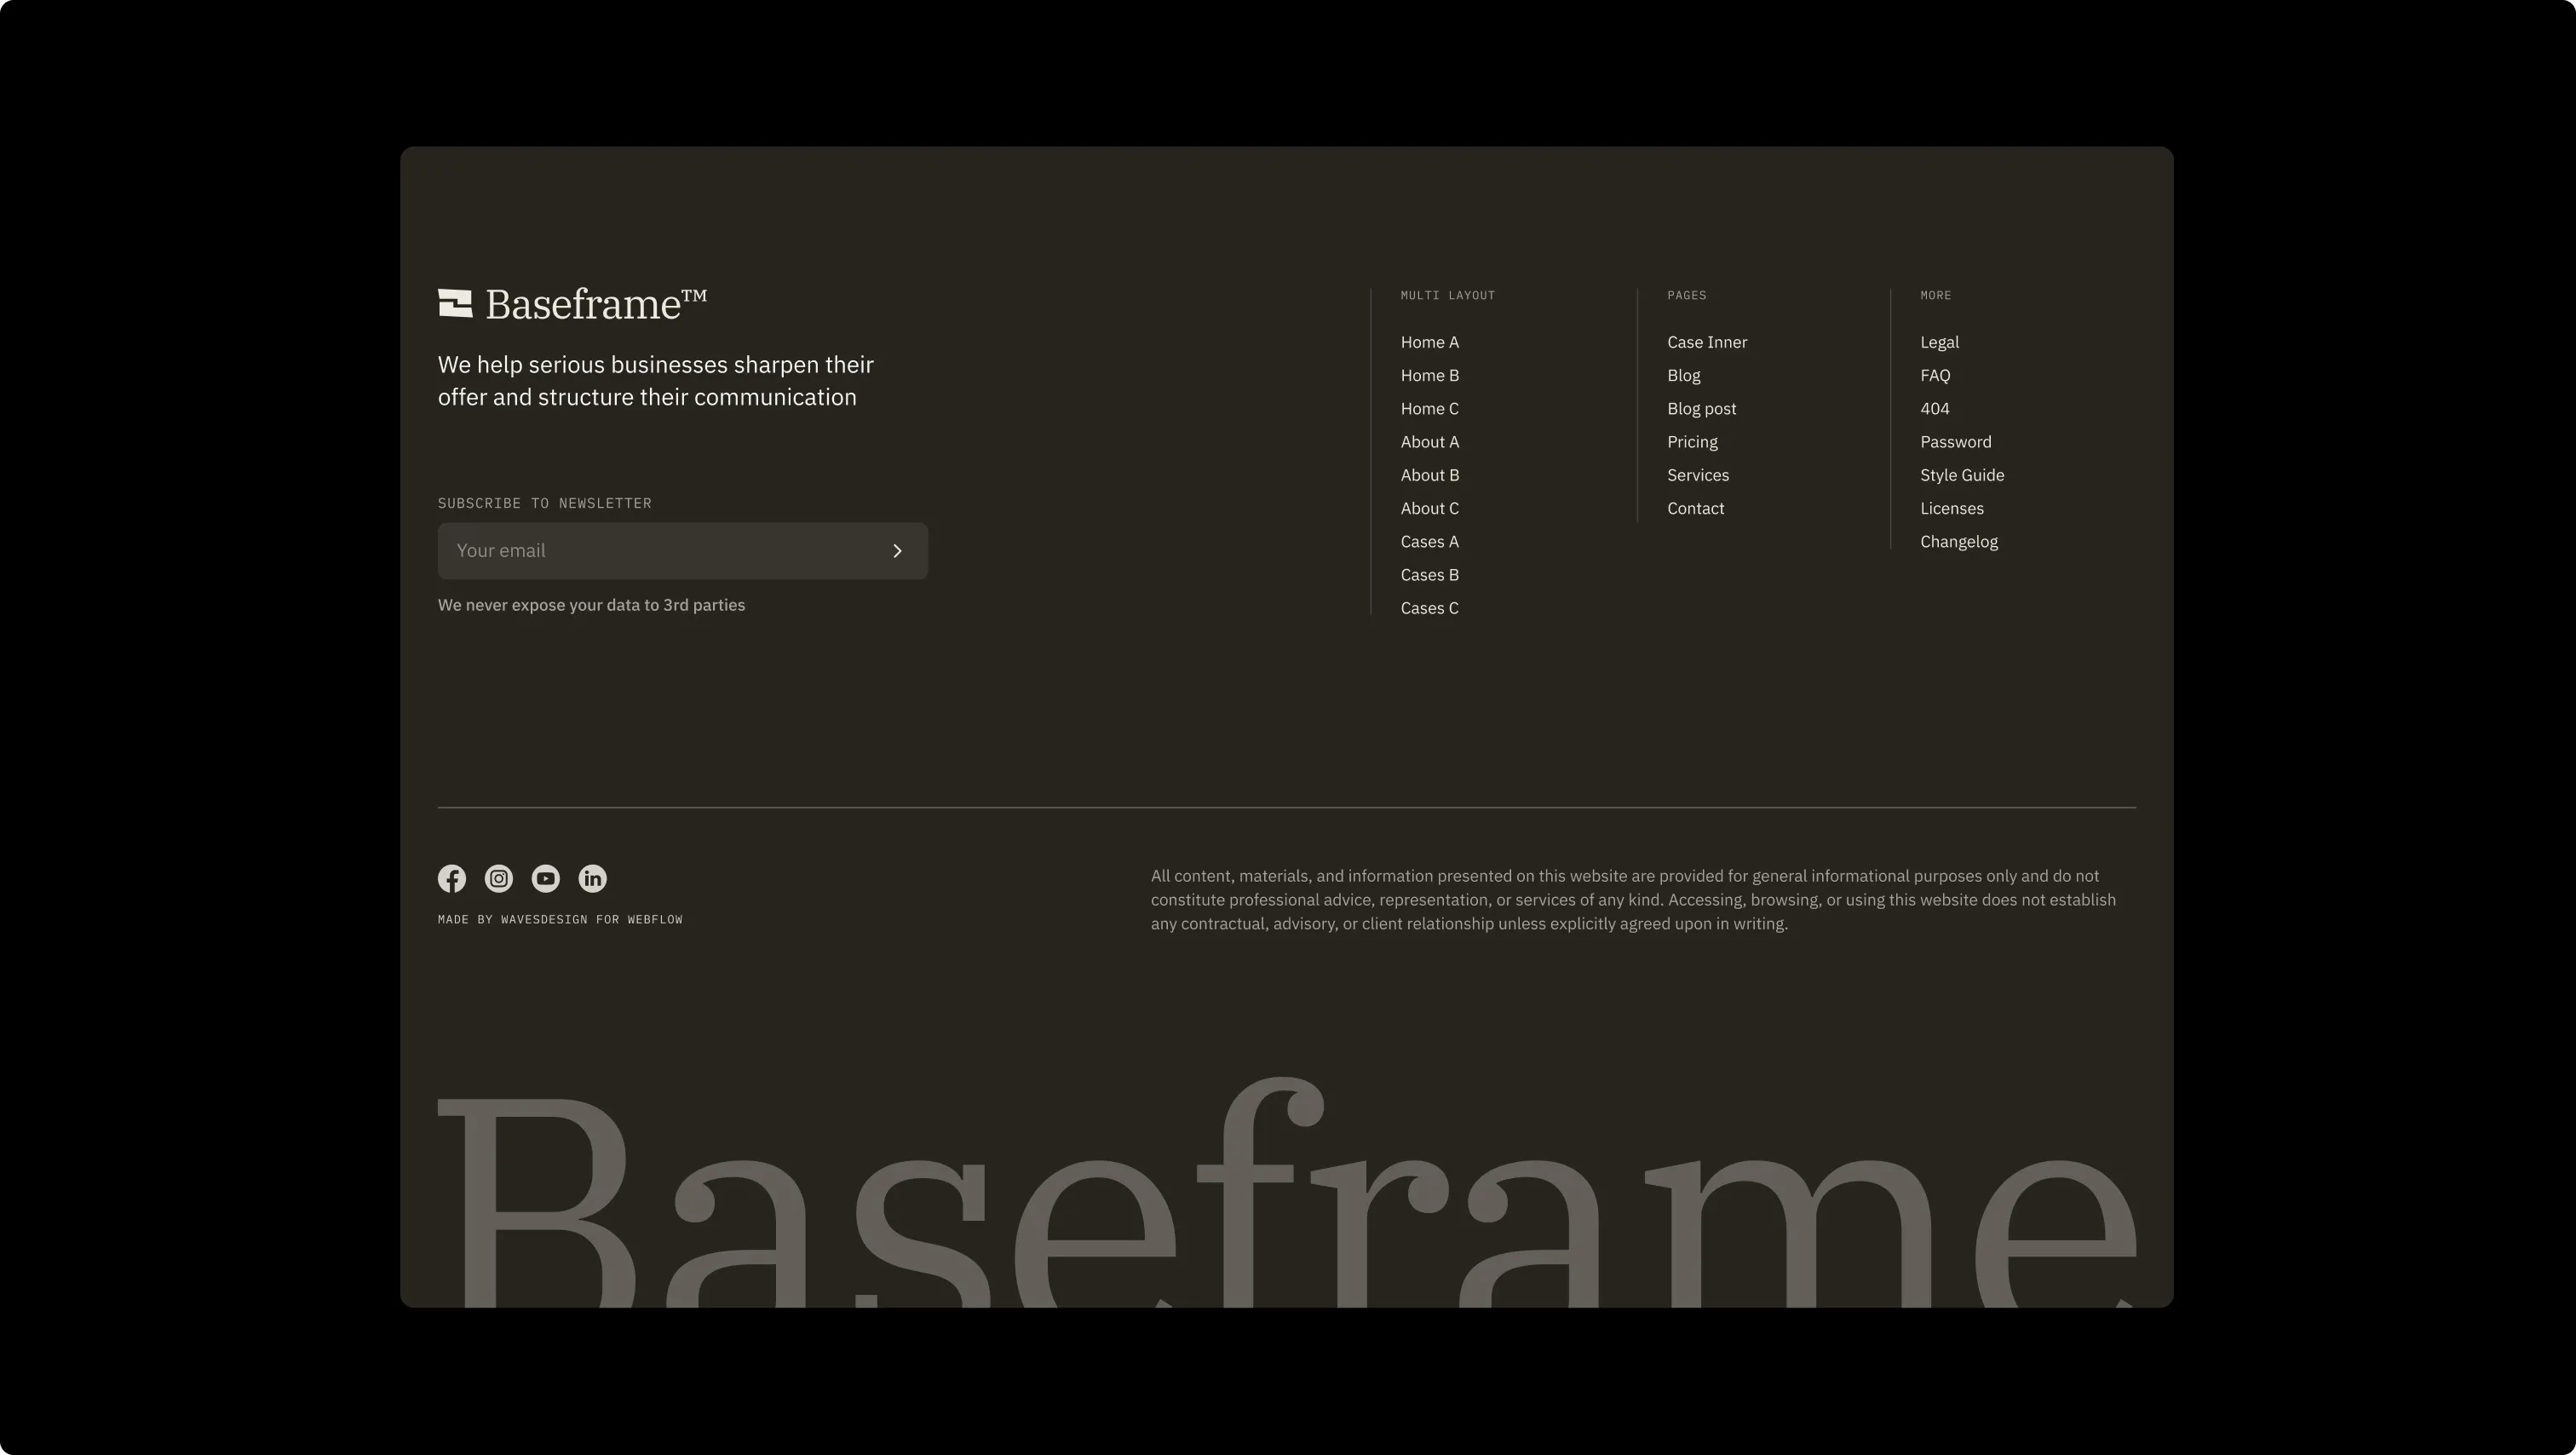Click the Baseframe logo mark
Image resolution: width=2576 pixels, height=1455 pixels.
455,303
